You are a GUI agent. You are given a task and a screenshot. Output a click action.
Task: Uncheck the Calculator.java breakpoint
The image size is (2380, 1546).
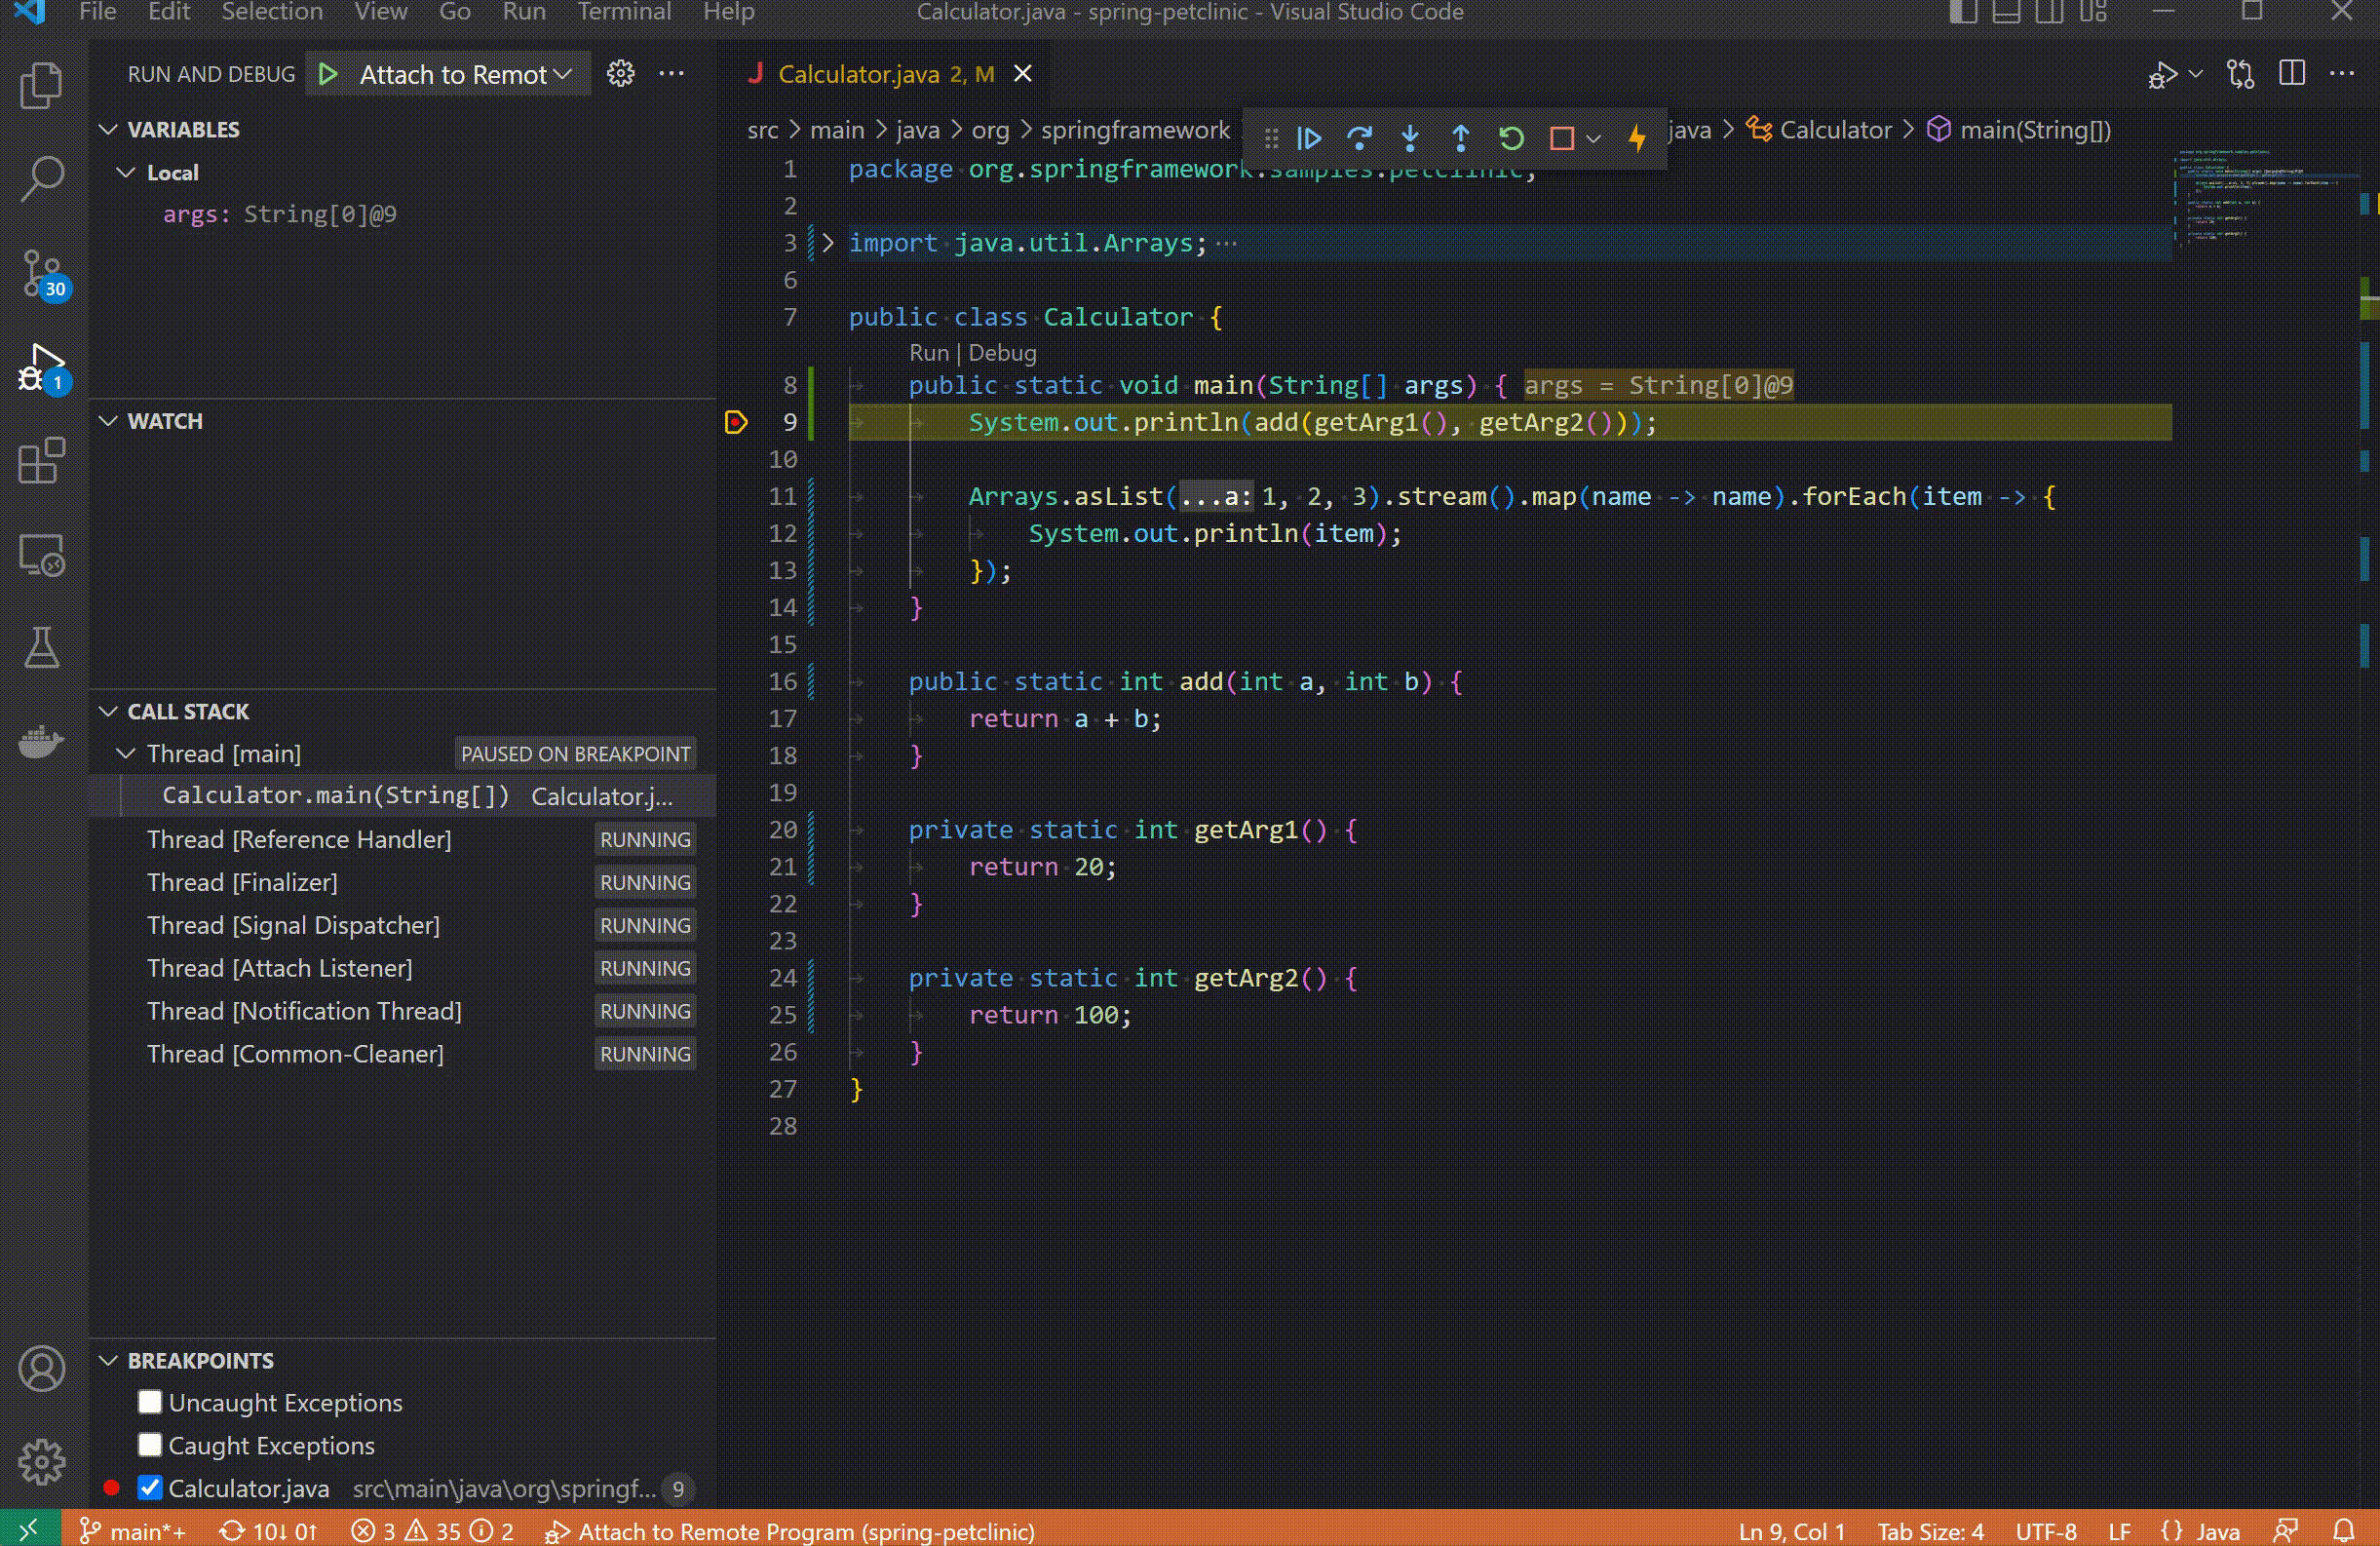pos(150,1488)
